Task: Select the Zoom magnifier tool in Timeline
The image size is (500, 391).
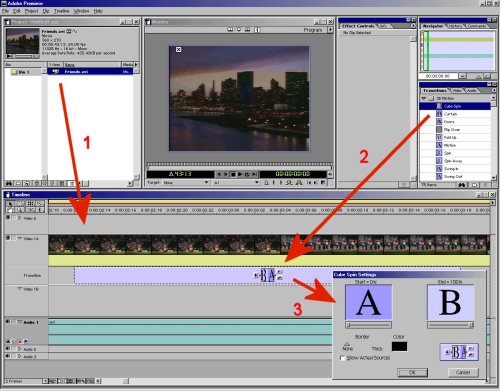Action: (20, 210)
